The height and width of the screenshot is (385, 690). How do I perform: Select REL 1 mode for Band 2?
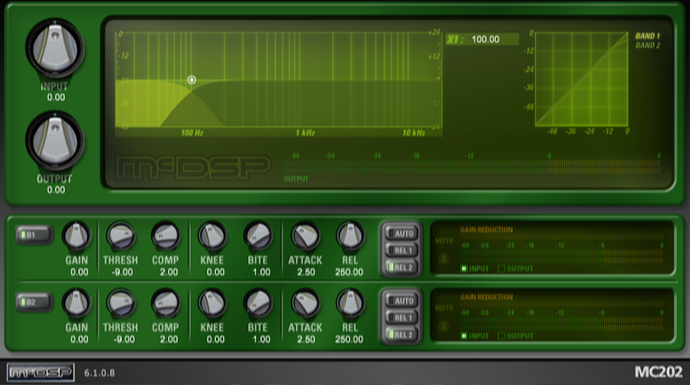point(401,318)
